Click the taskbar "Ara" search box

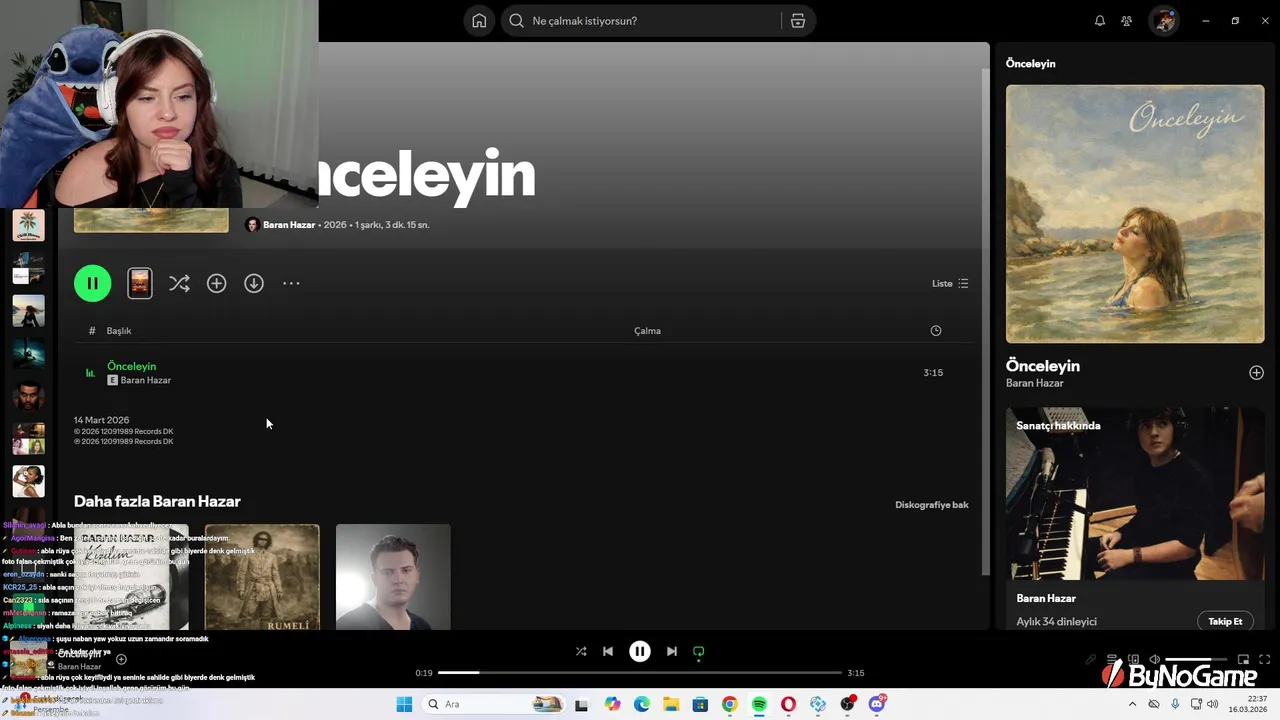pyautogui.click(x=493, y=704)
